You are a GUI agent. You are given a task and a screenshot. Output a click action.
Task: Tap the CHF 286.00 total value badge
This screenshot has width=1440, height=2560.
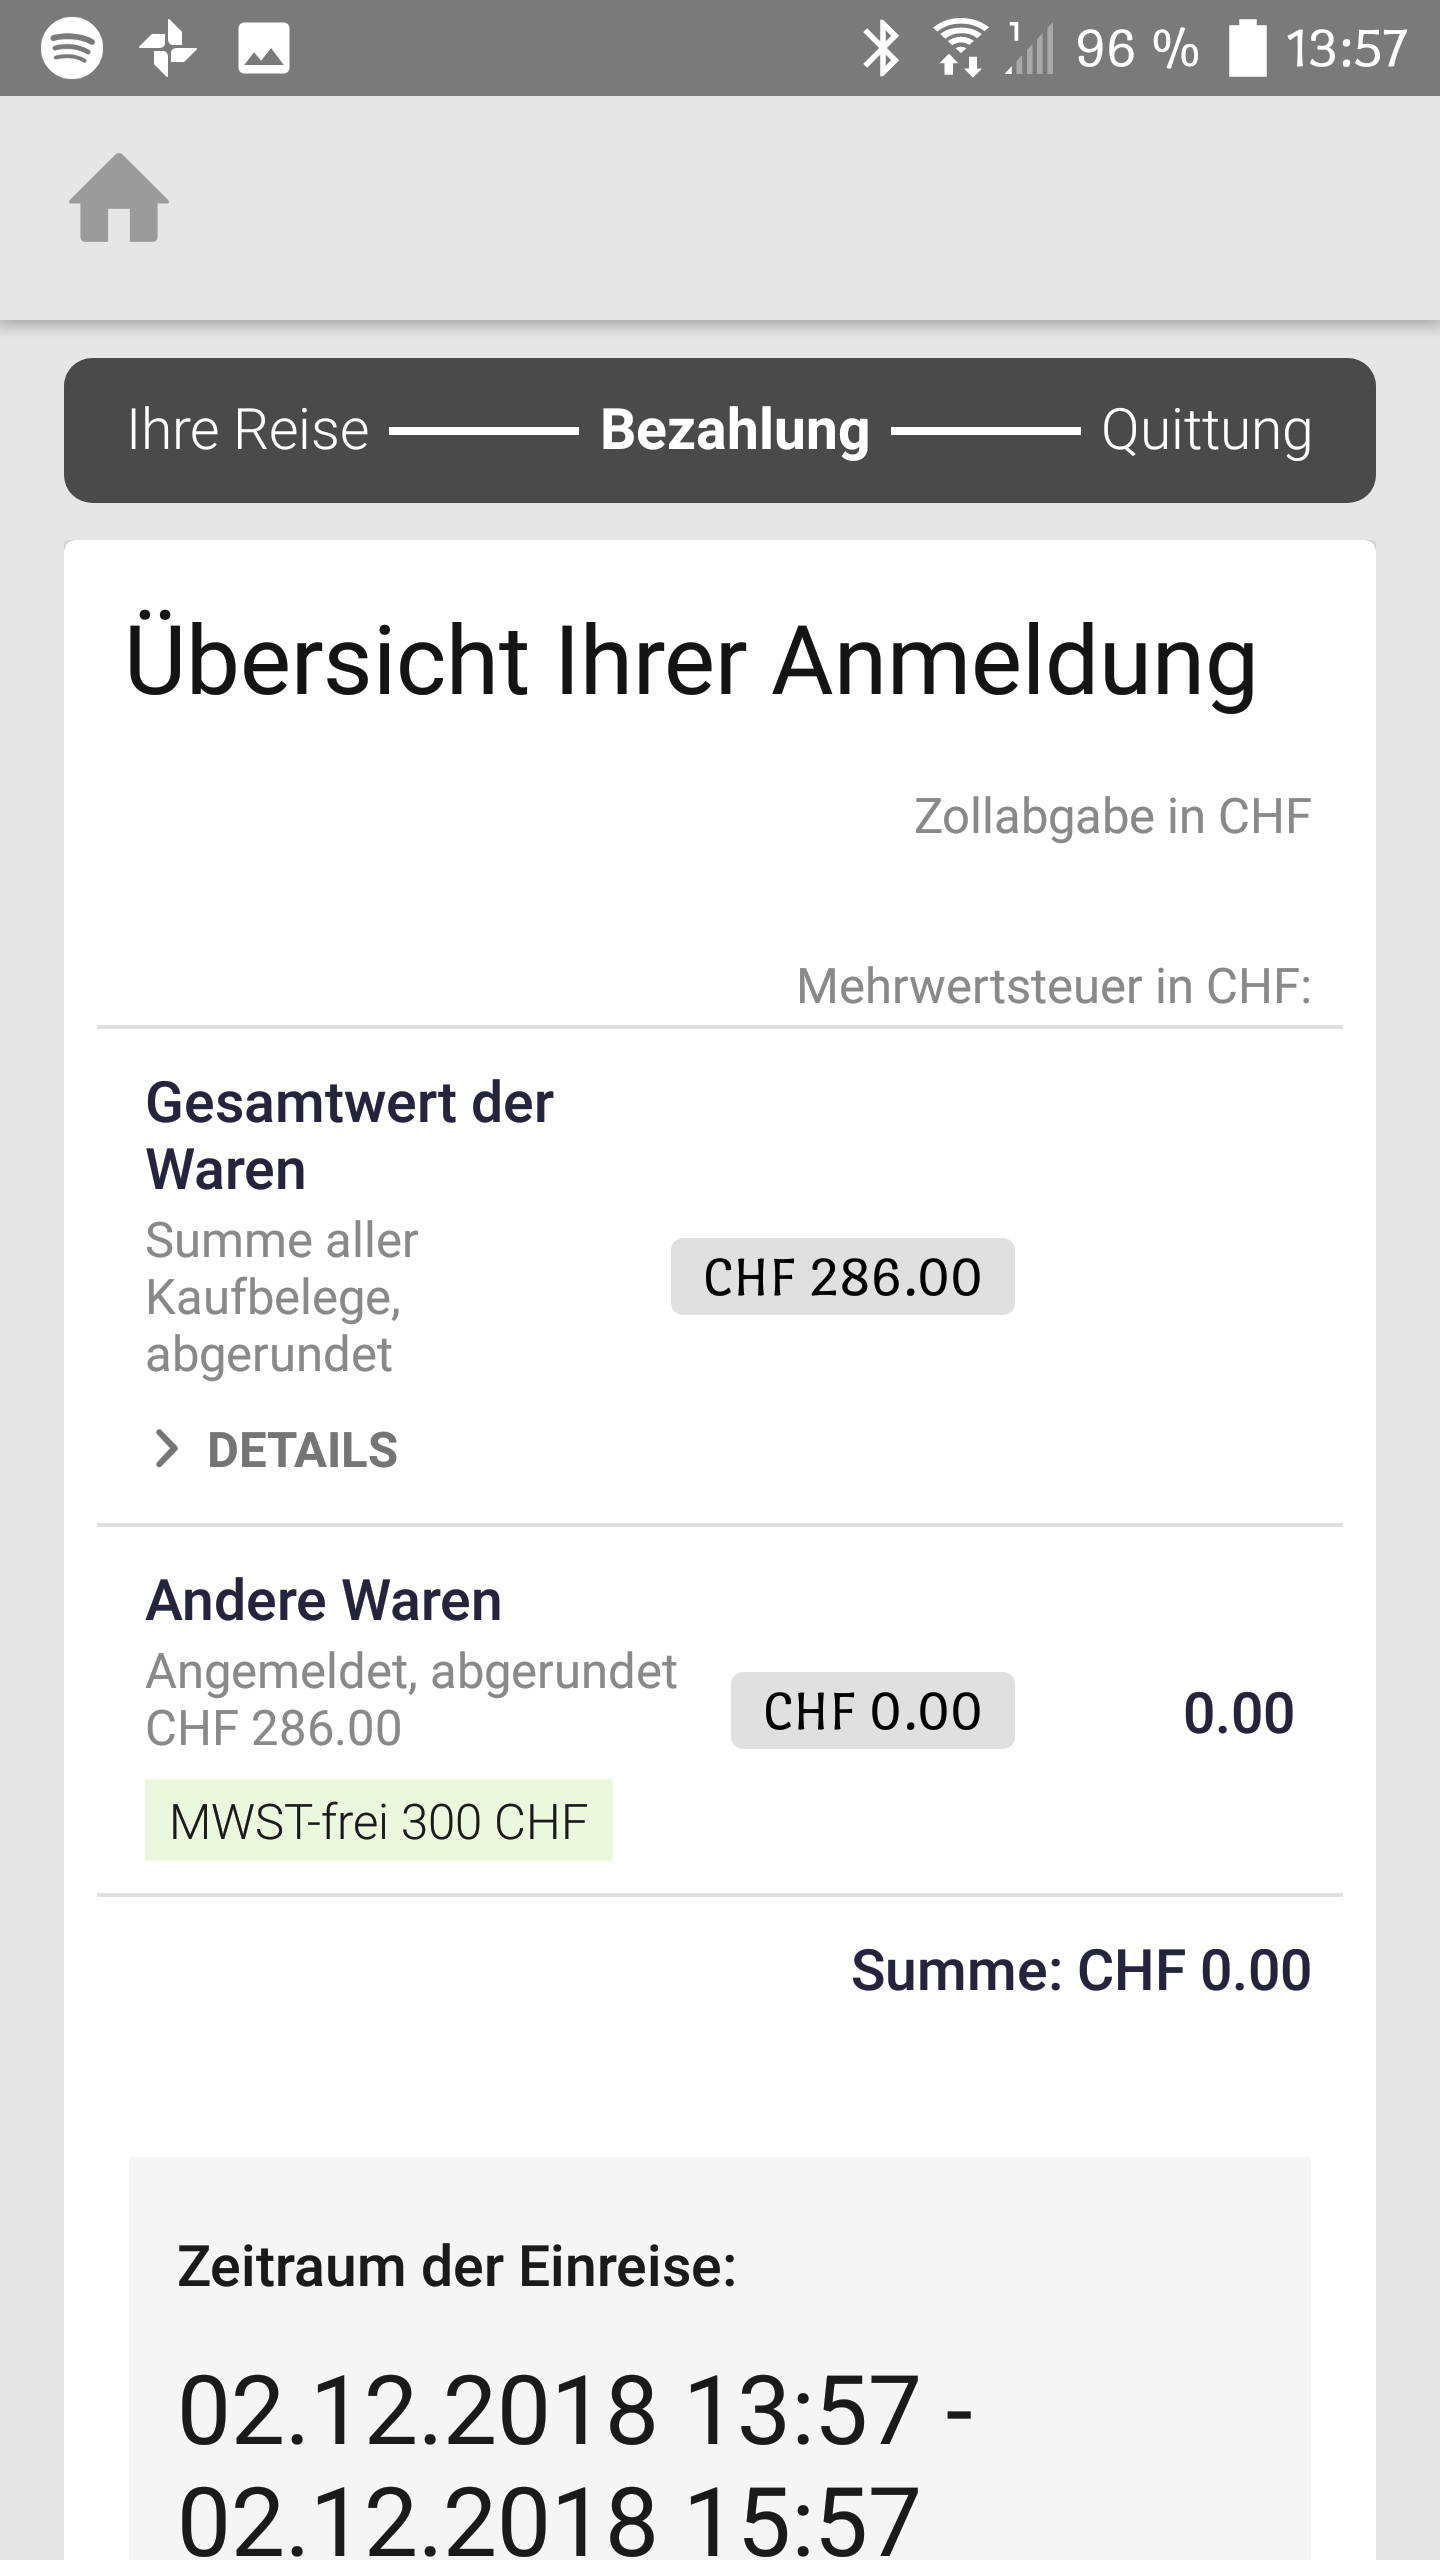(x=842, y=1277)
